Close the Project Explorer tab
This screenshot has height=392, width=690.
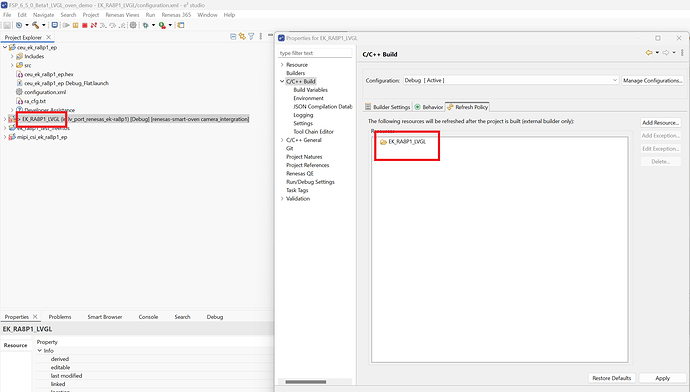(48, 37)
